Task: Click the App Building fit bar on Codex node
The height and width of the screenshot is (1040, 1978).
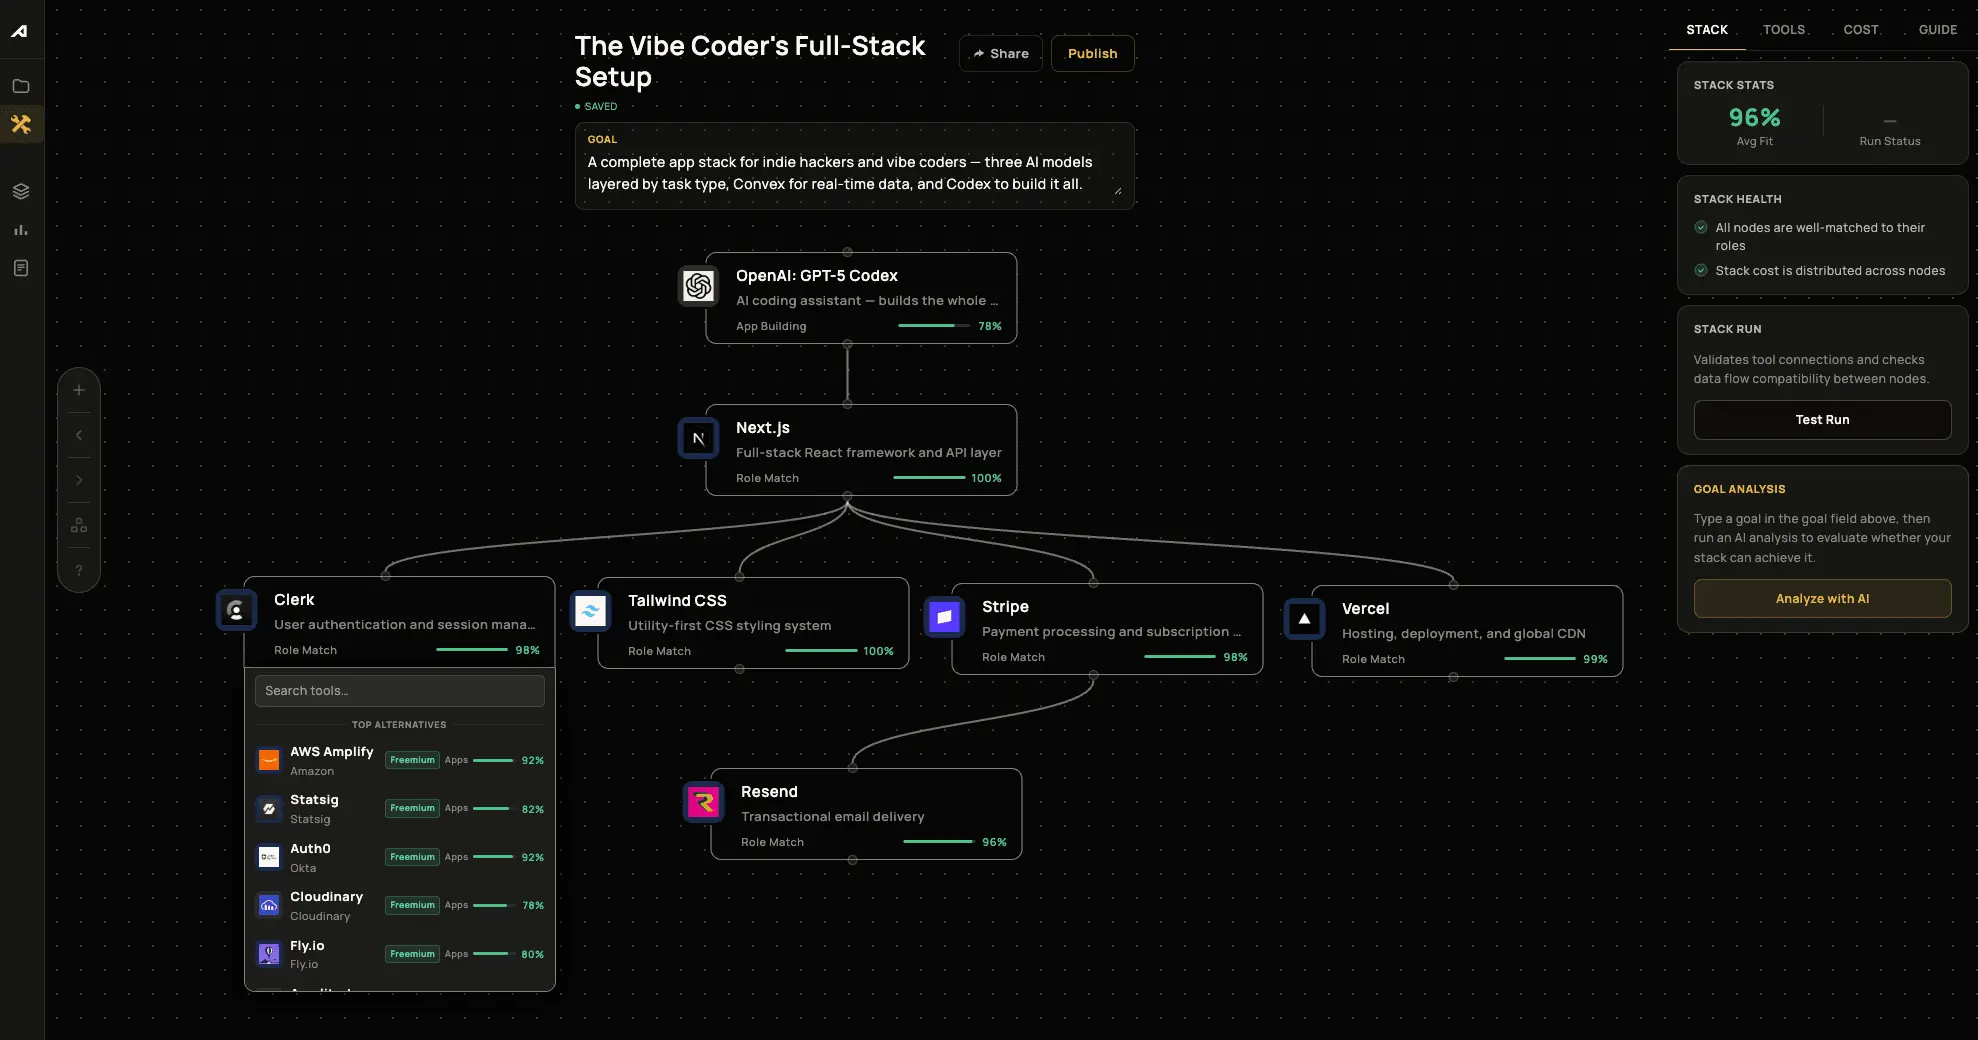Action: 934,326
